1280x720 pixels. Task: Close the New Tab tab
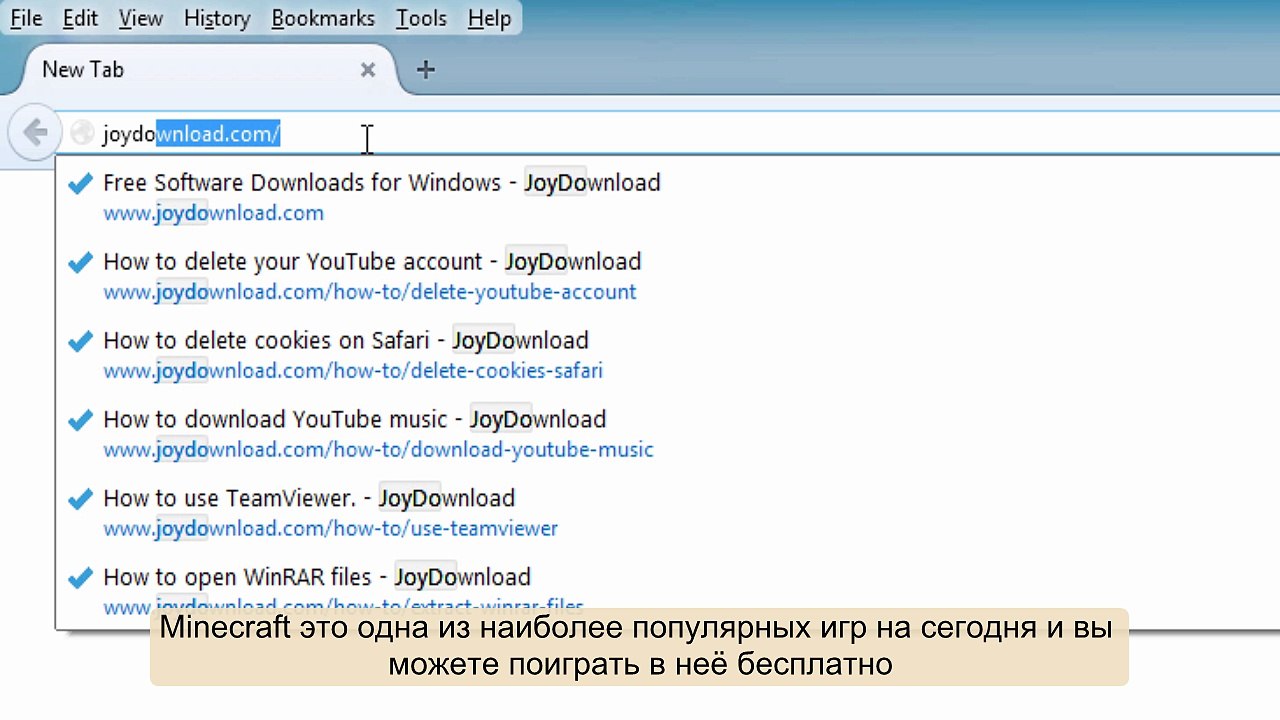tap(368, 70)
